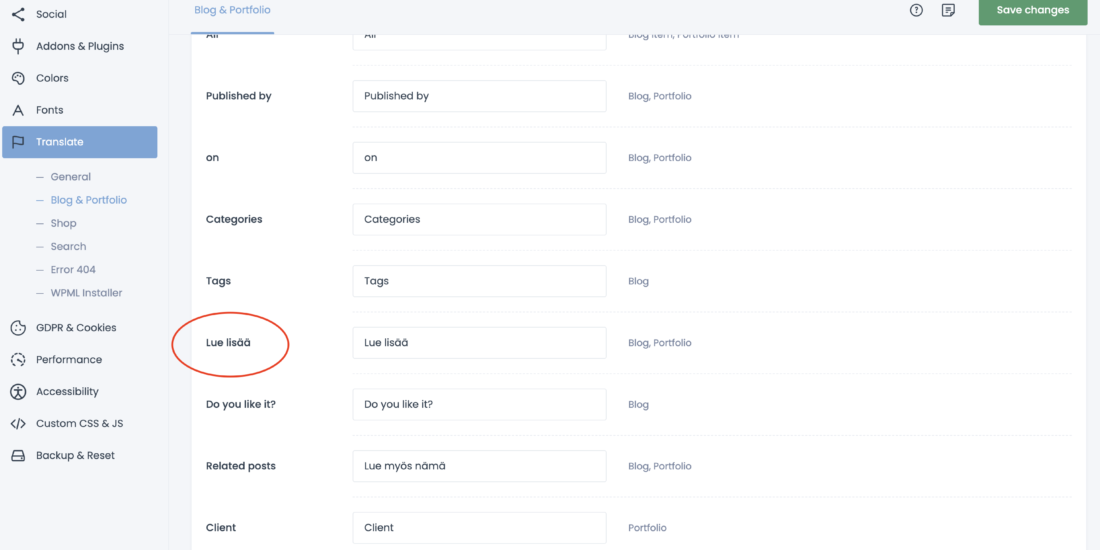The width and height of the screenshot is (1100, 550).
Task: Go to the Shop translate submenu
Action: click(x=63, y=223)
